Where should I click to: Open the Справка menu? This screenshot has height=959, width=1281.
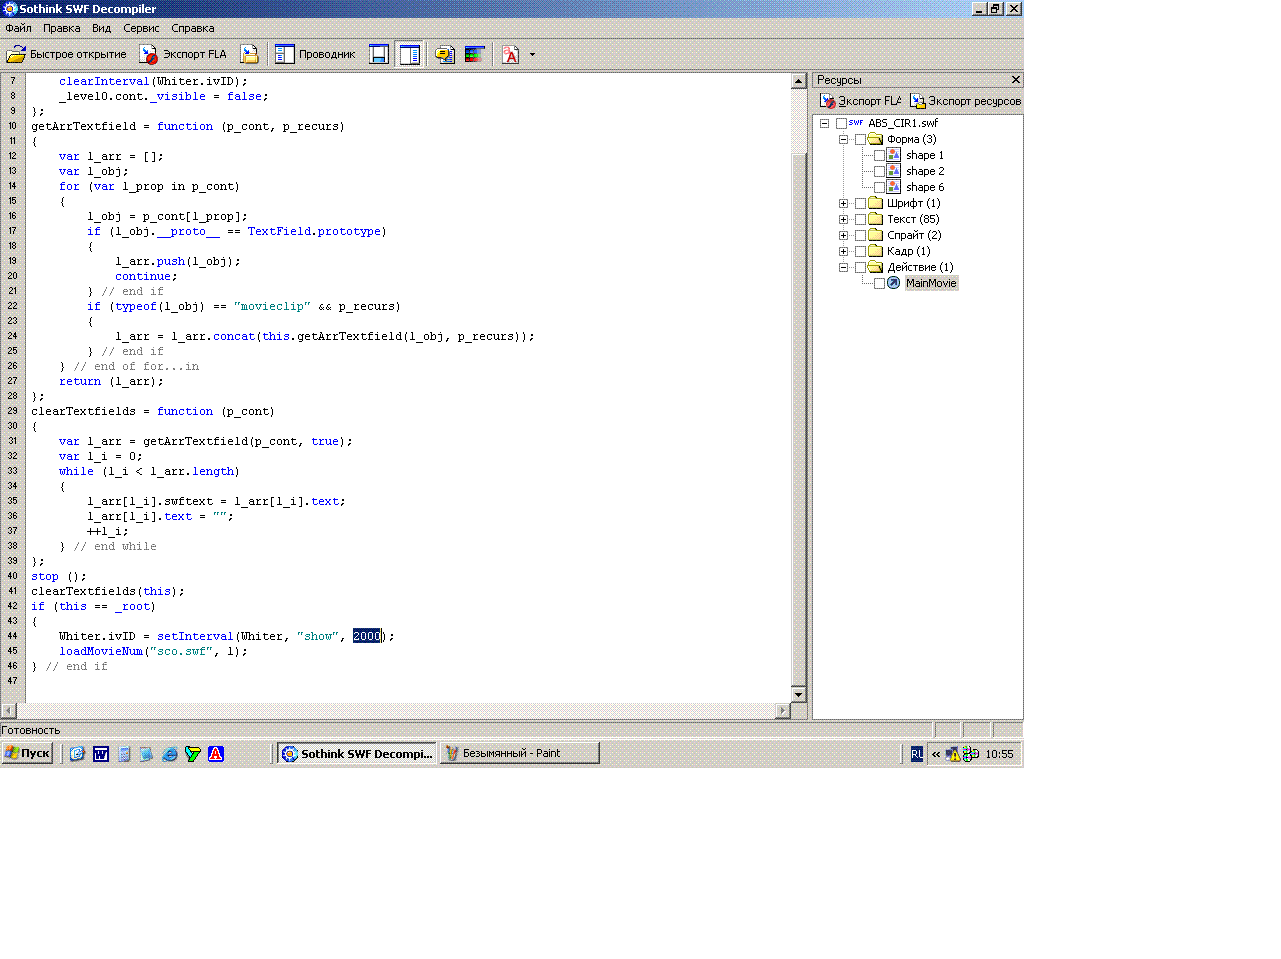(x=193, y=28)
